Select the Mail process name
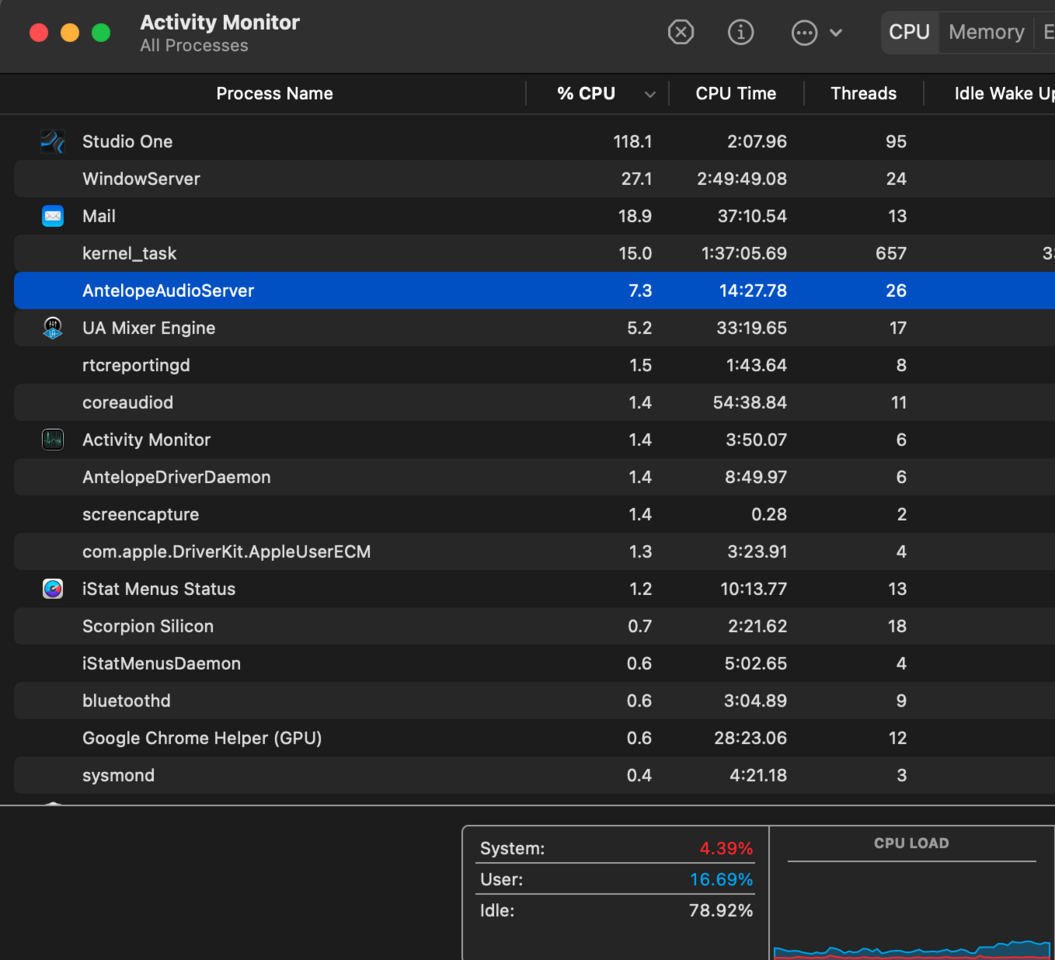 click(x=99, y=216)
